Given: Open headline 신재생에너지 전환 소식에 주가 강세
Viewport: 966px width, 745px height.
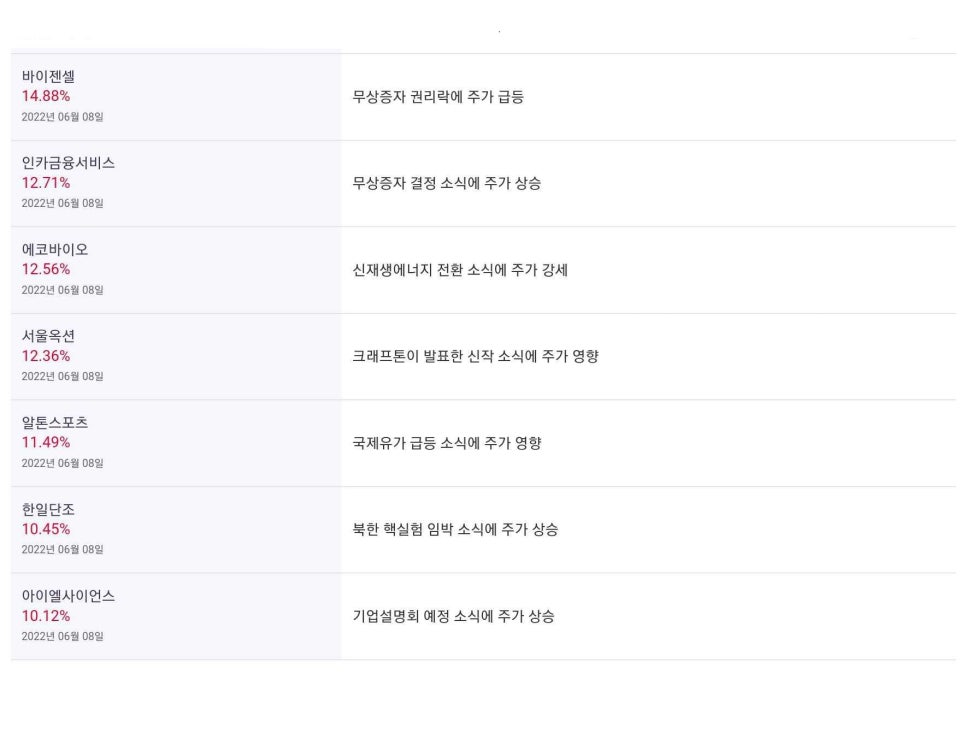Looking at the screenshot, I should point(460,270).
